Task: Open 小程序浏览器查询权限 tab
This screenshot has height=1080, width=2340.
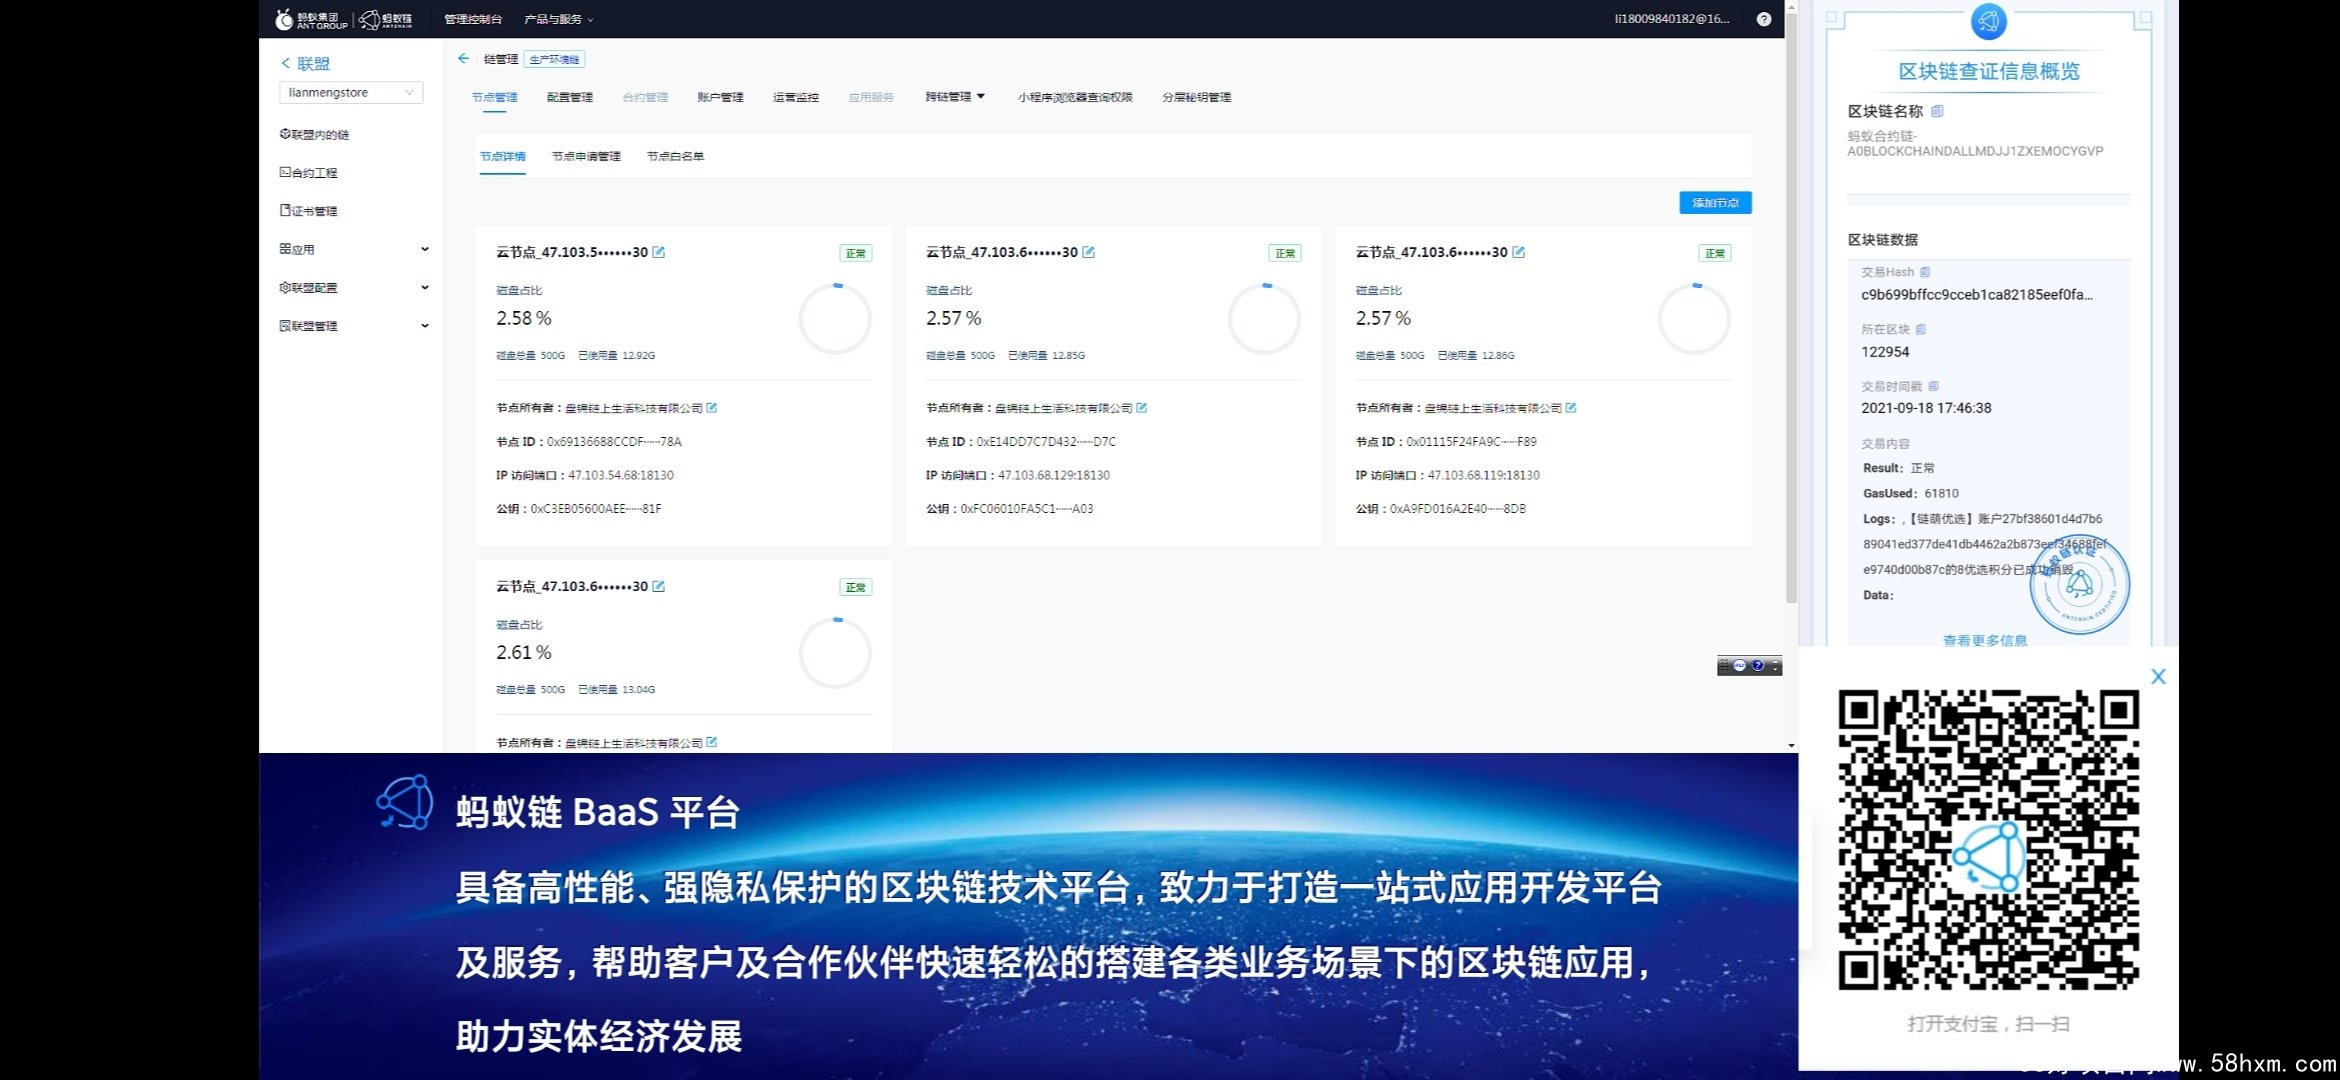Action: (1075, 97)
